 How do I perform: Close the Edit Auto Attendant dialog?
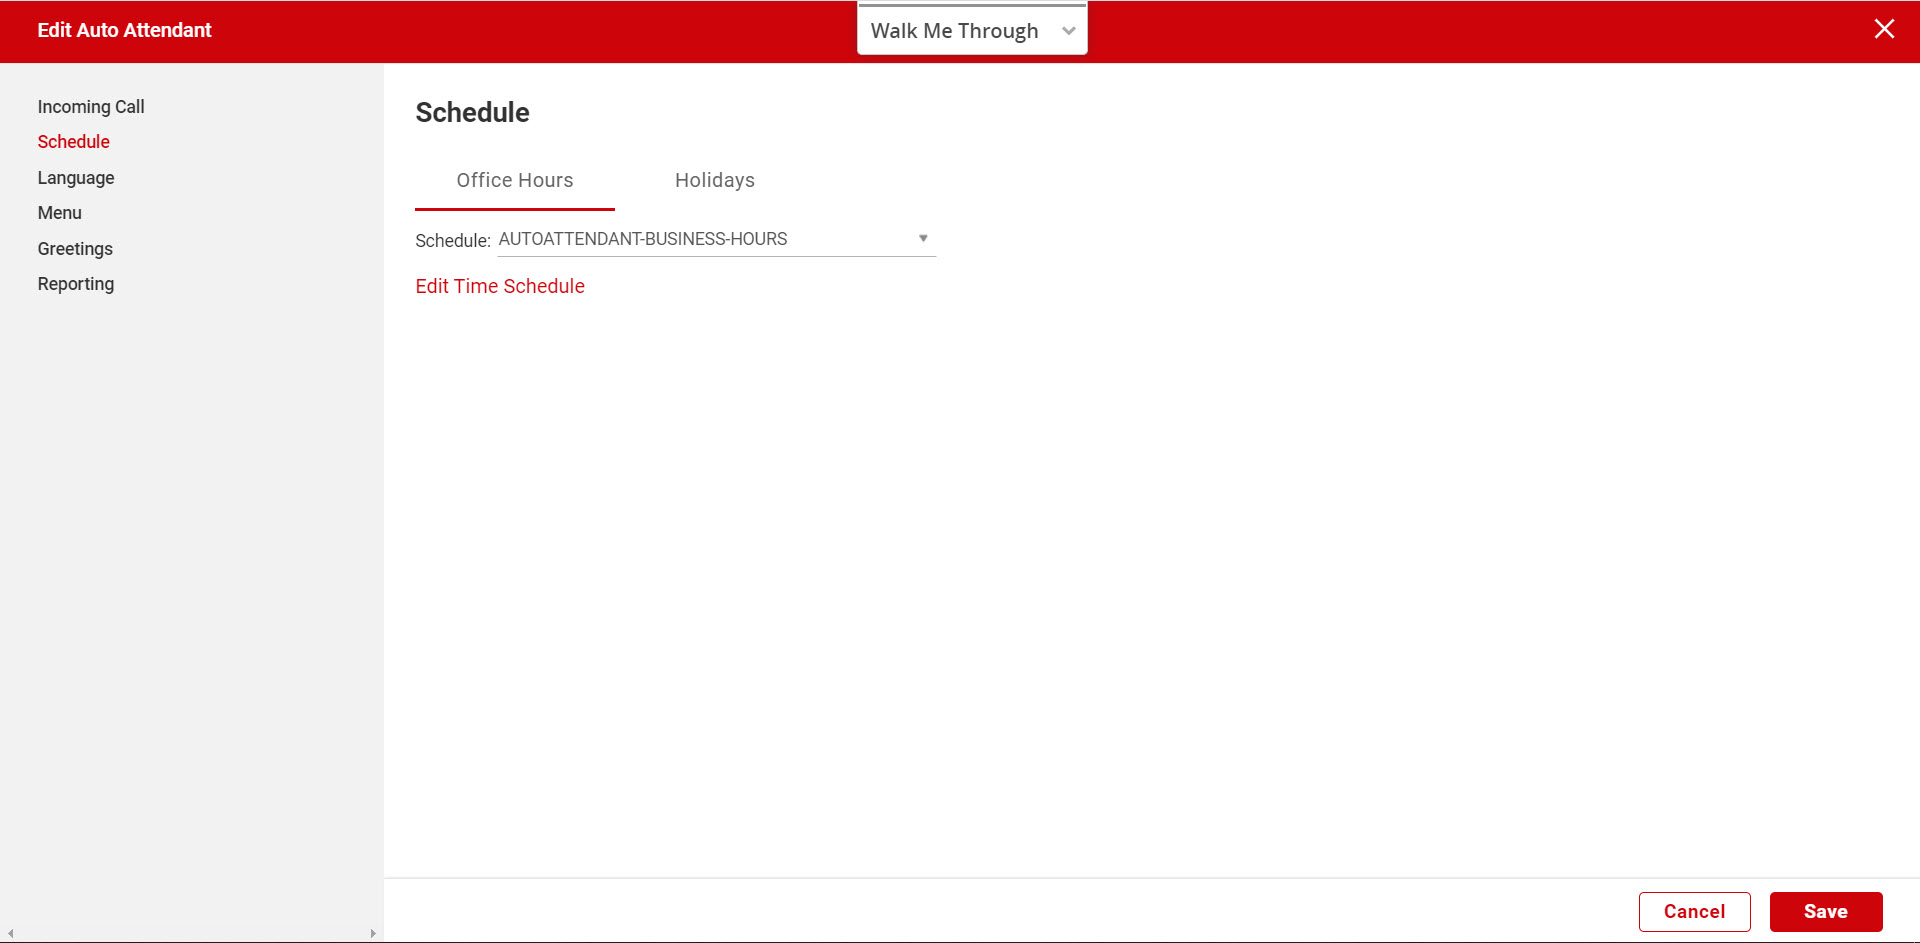click(1884, 29)
